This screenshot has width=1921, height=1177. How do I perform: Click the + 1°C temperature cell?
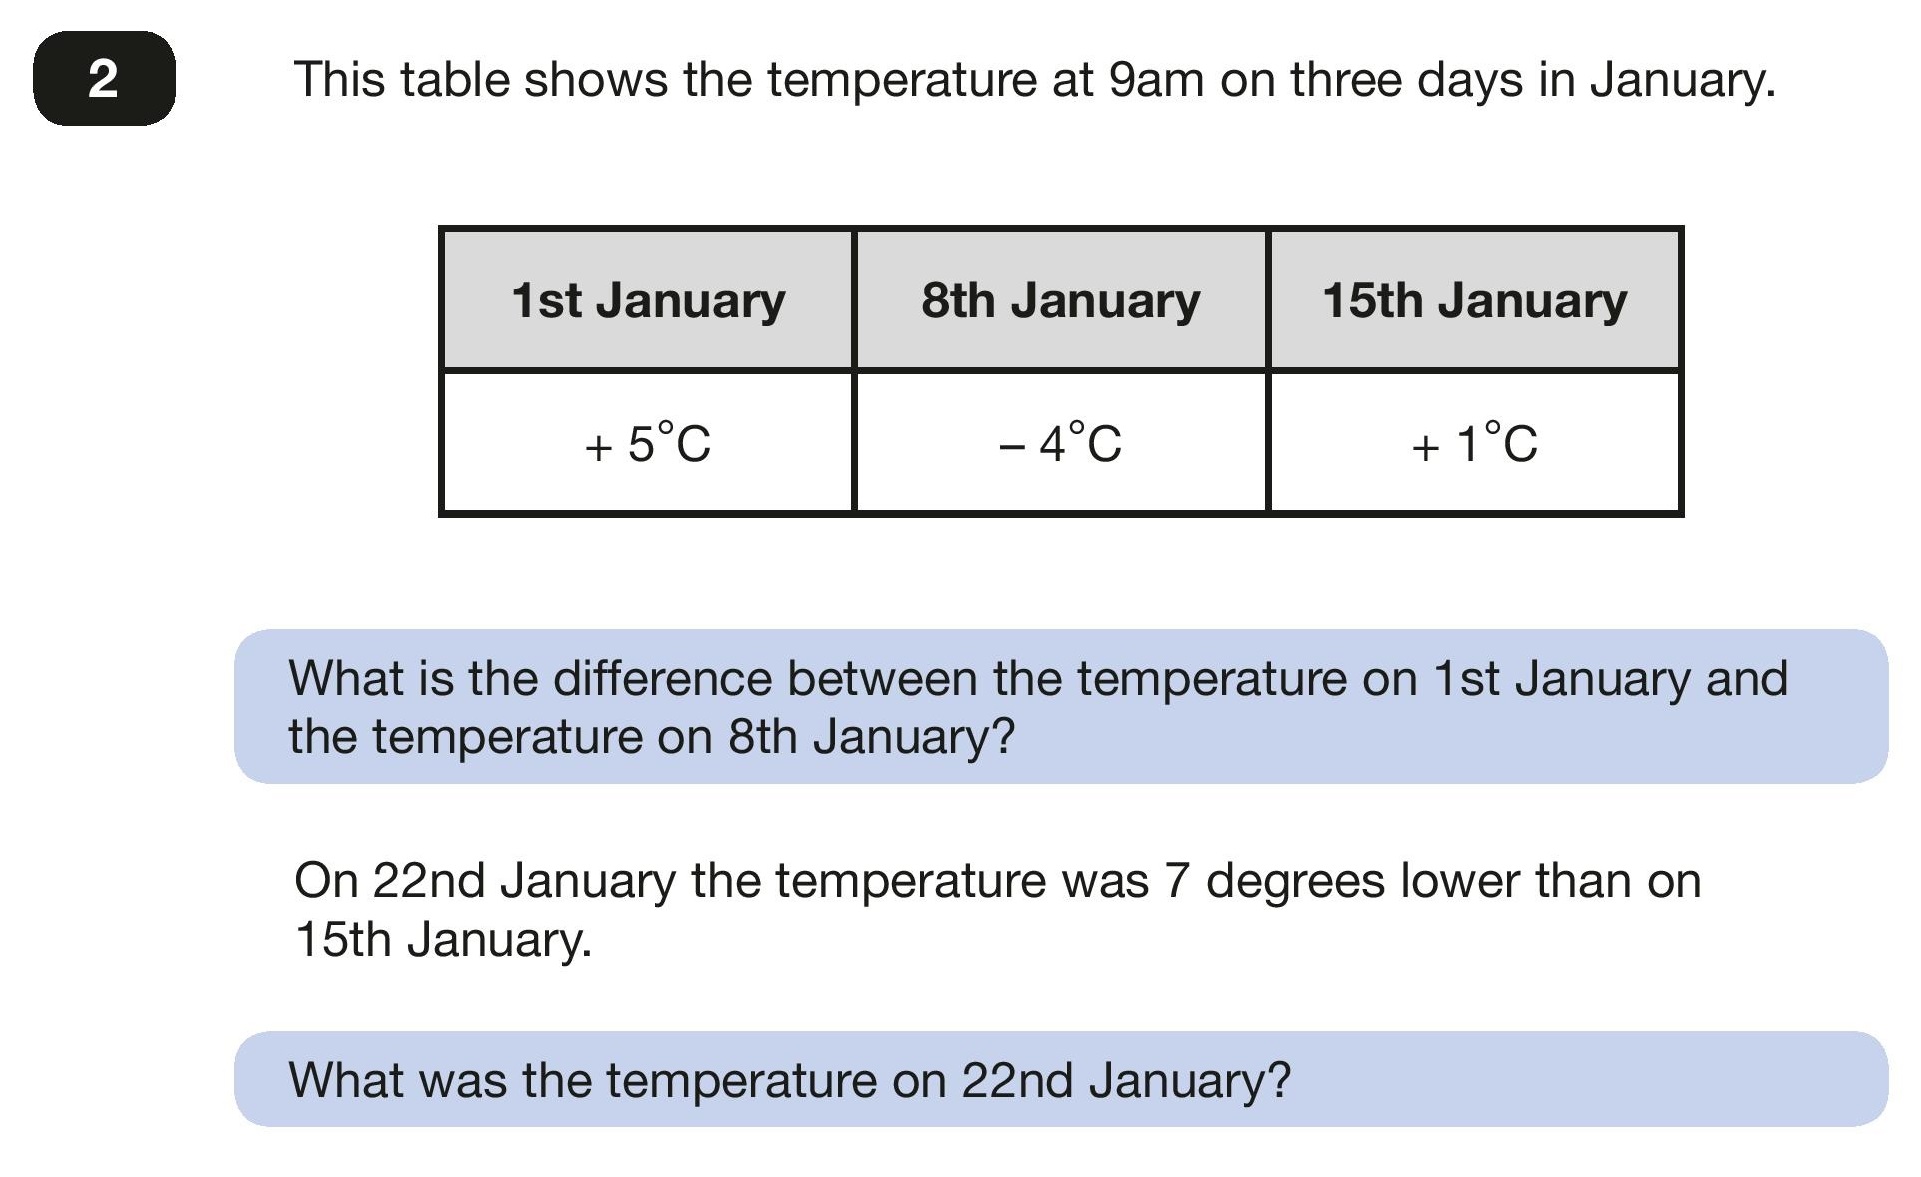tap(1475, 443)
